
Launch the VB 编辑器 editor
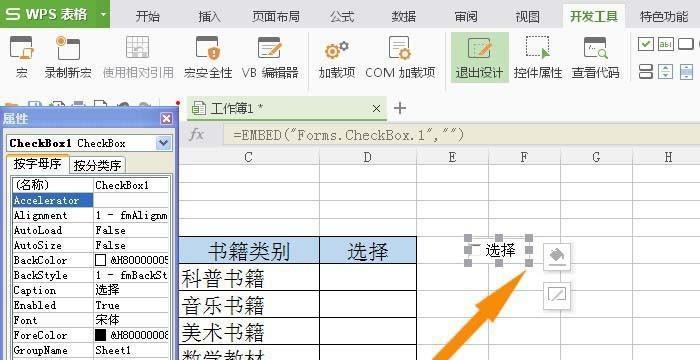coord(270,58)
